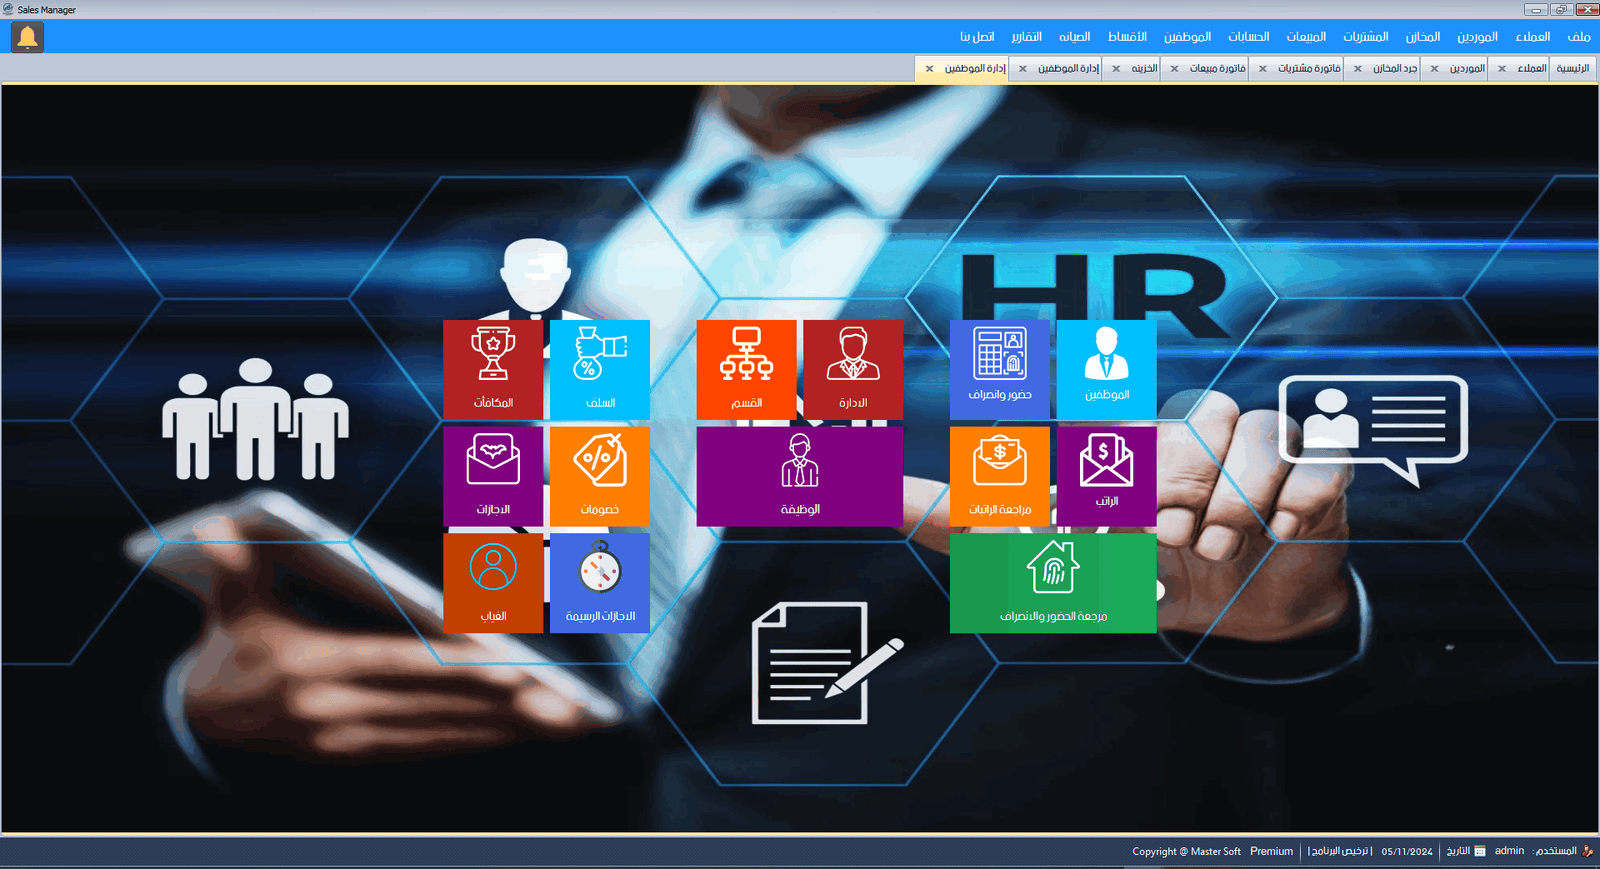This screenshot has width=1600, height=869.
Task: Open the الموظفين menu in menu bar
Action: [x=1187, y=37]
